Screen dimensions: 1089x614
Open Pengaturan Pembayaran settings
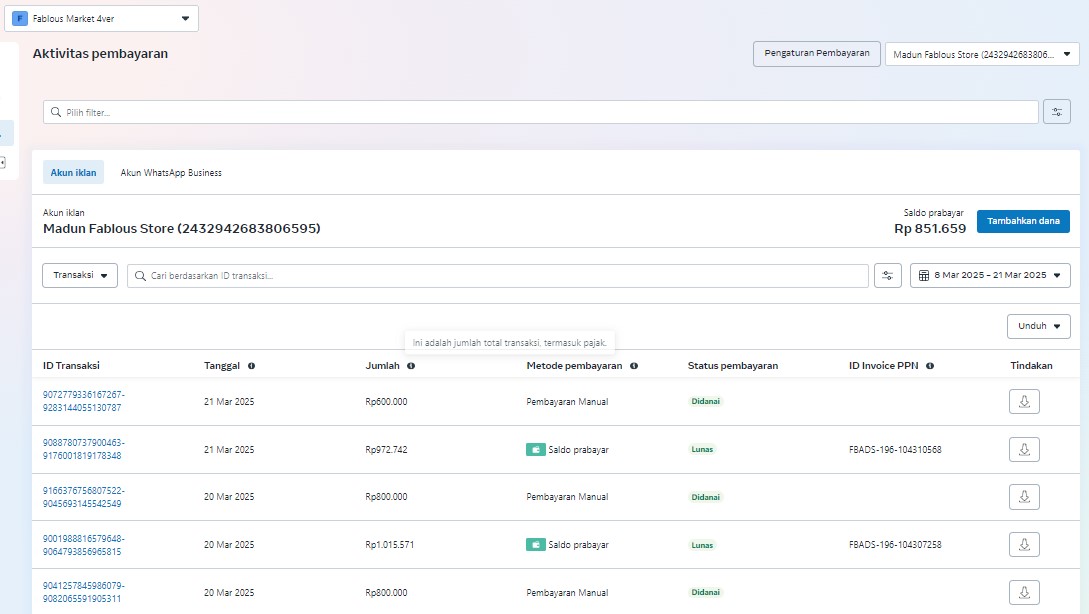816,54
